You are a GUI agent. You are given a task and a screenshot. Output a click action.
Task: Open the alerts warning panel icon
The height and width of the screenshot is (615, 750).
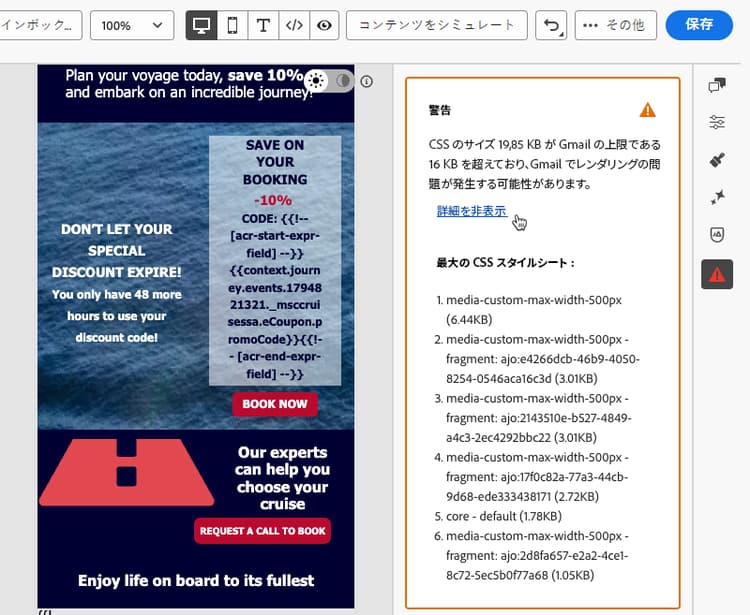click(x=717, y=275)
